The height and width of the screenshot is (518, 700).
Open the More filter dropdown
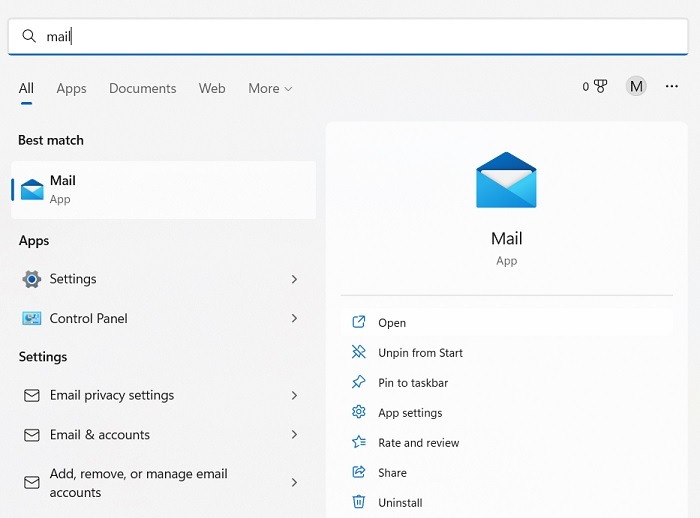click(271, 88)
